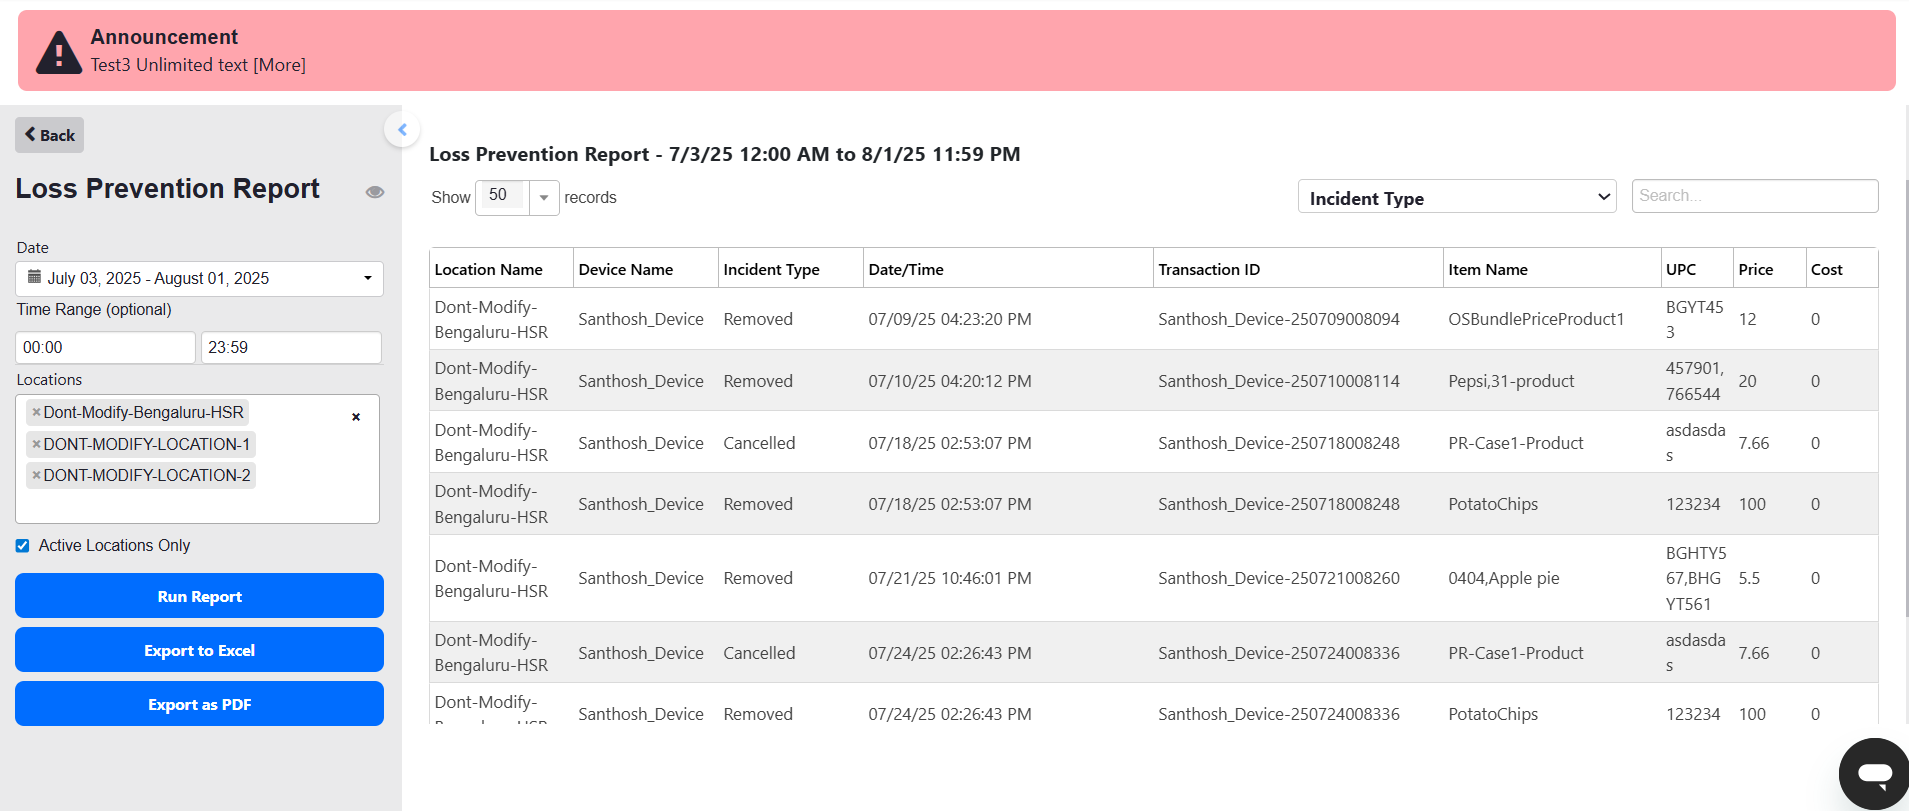The image size is (1909, 811).
Task: Click item 0404,Apple pie
Action: [1504, 578]
